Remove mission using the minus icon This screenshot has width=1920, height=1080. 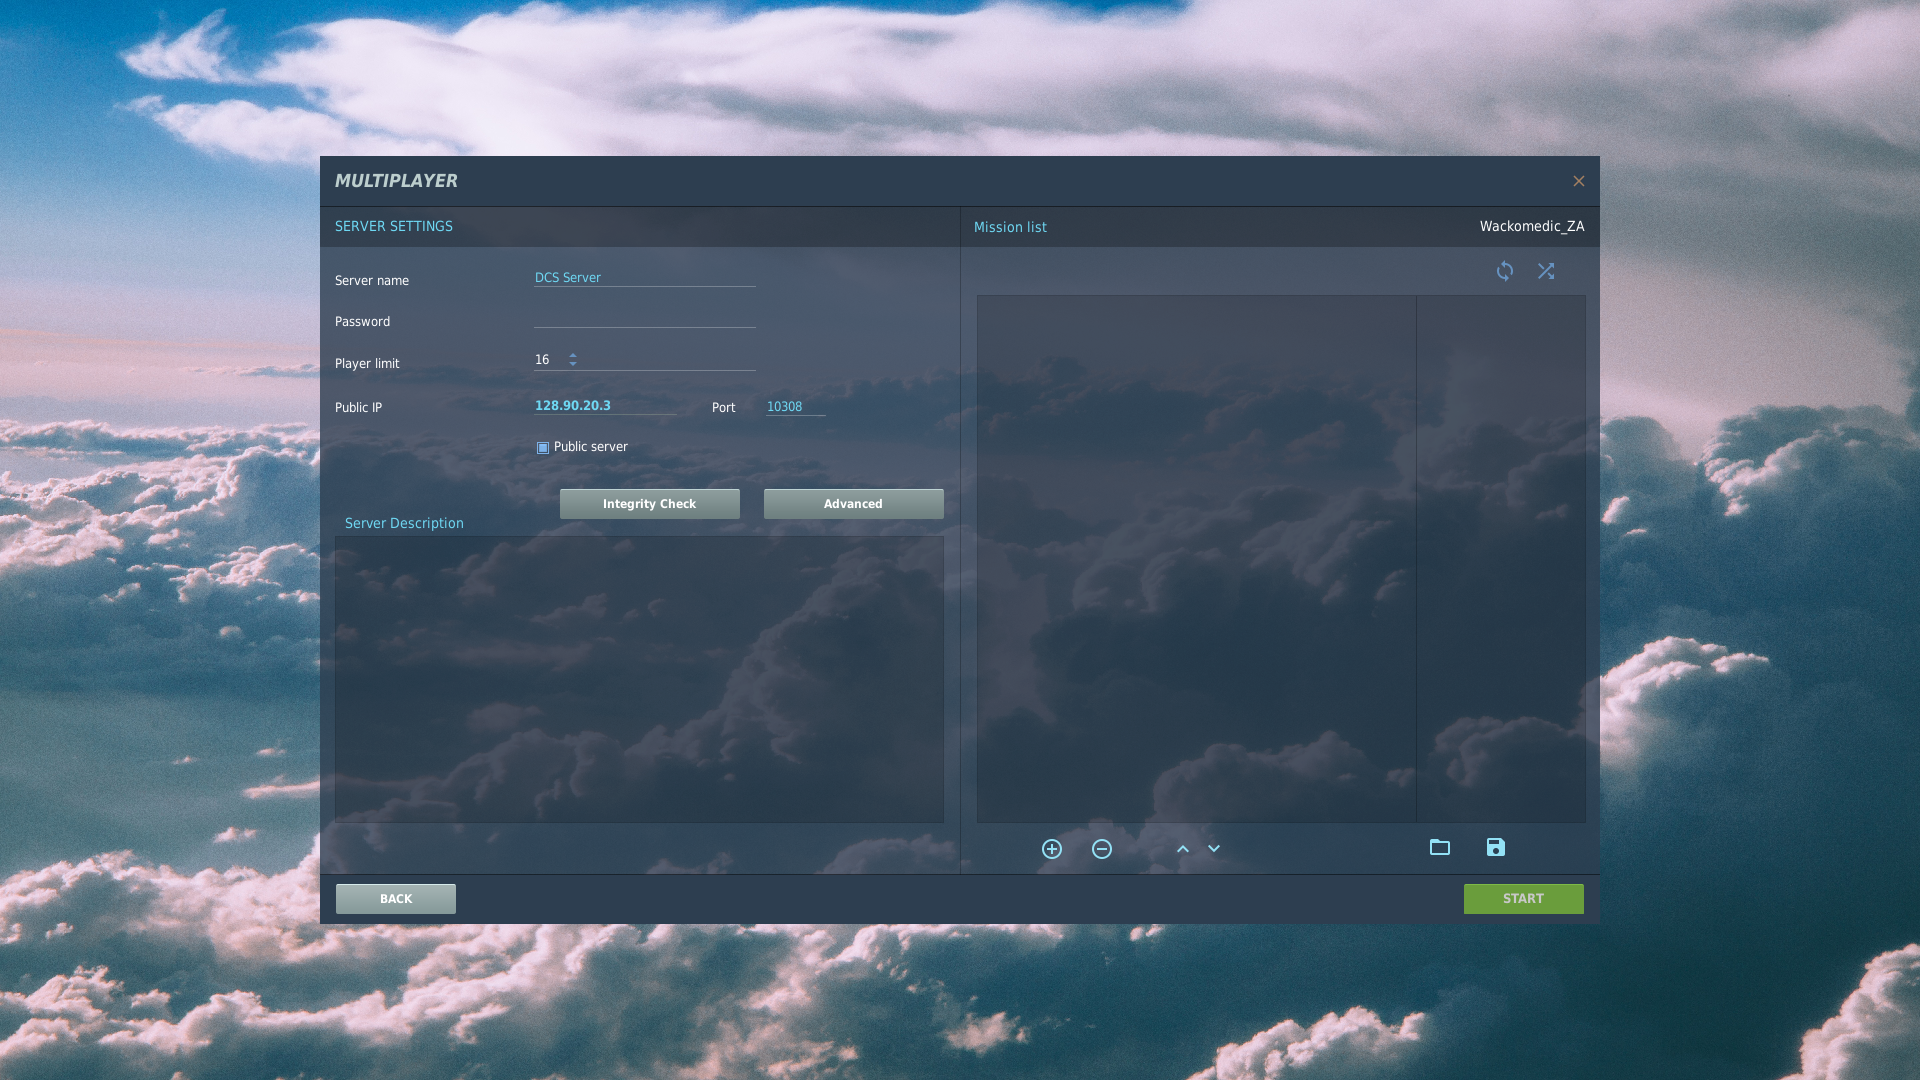(x=1102, y=849)
